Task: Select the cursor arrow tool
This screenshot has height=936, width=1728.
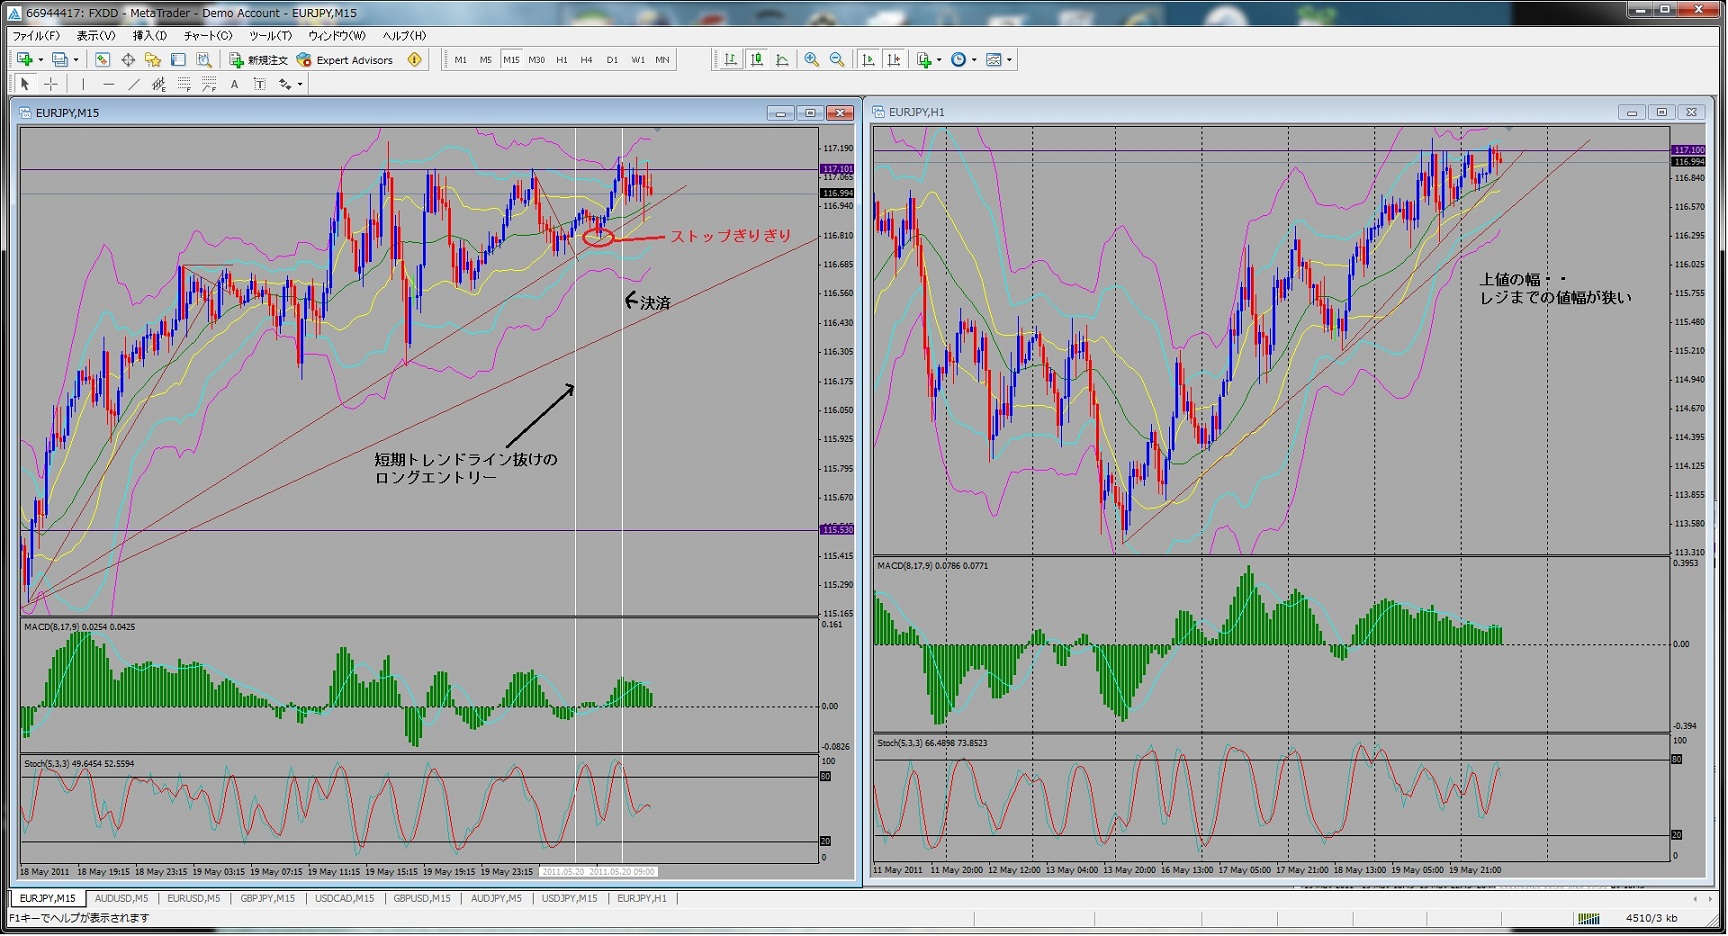Action: tap(25, 84)
